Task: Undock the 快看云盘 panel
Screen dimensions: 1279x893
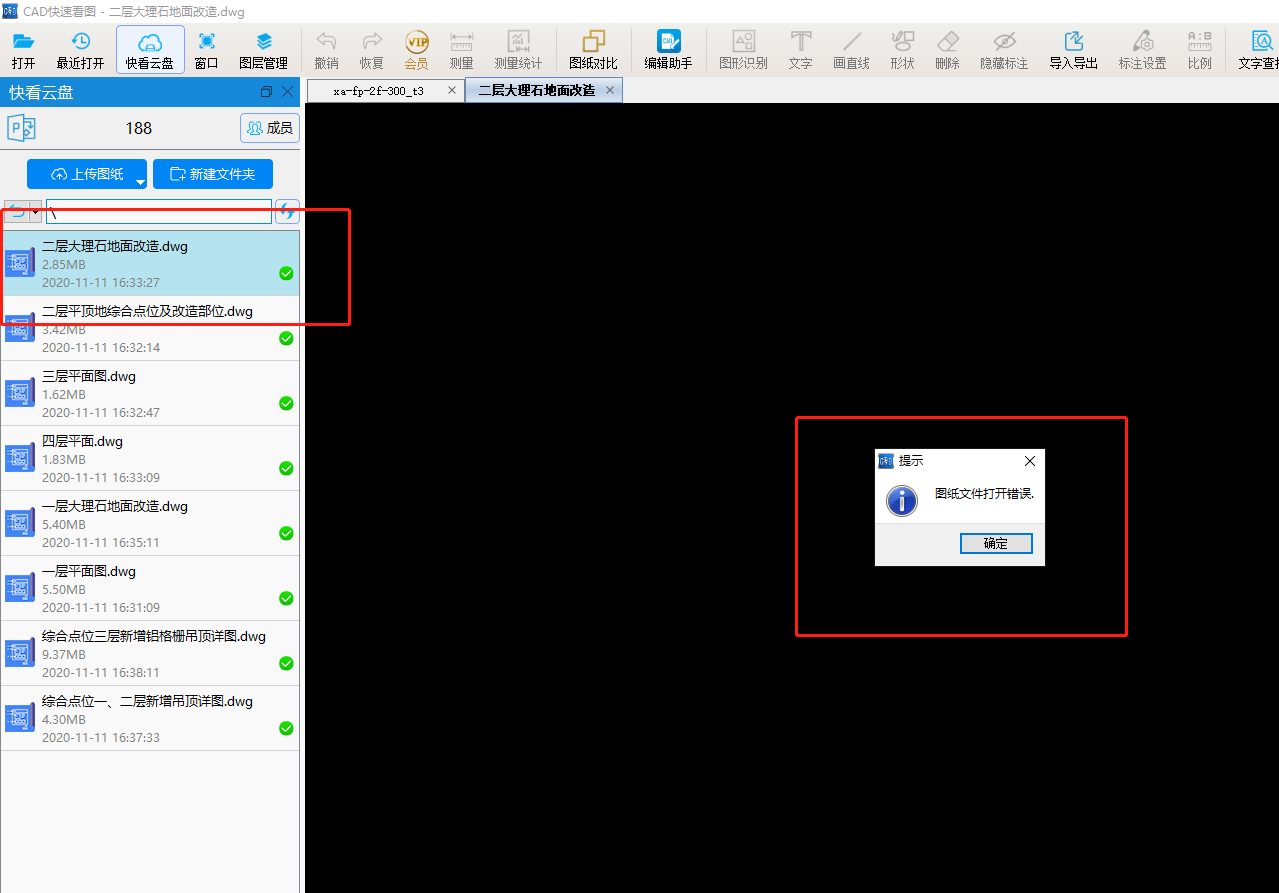Action: click(266, 92)
